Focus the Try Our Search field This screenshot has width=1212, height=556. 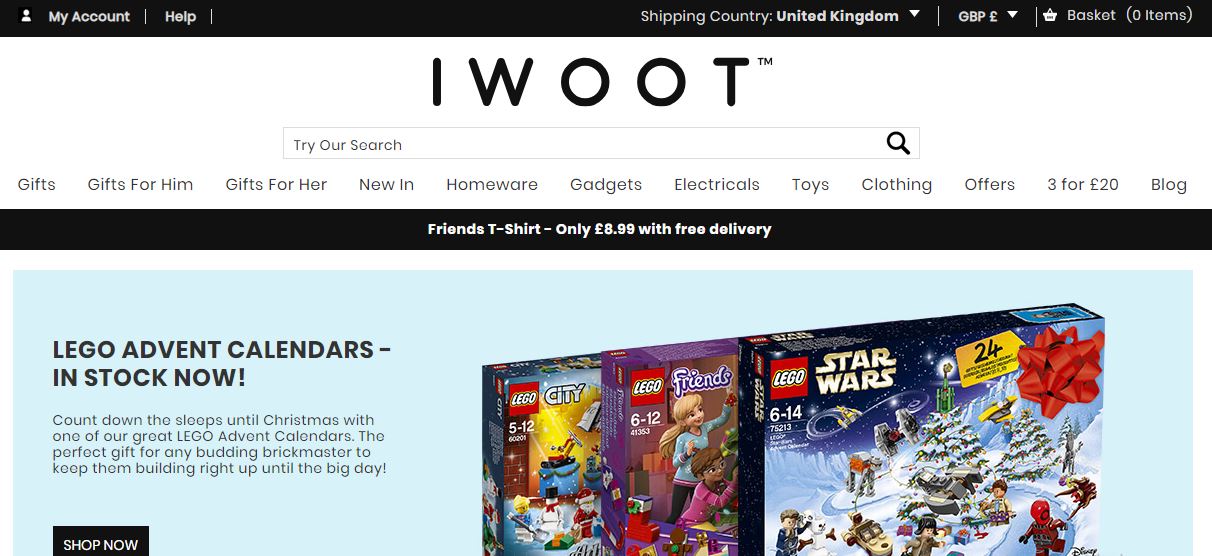(584, 143)
